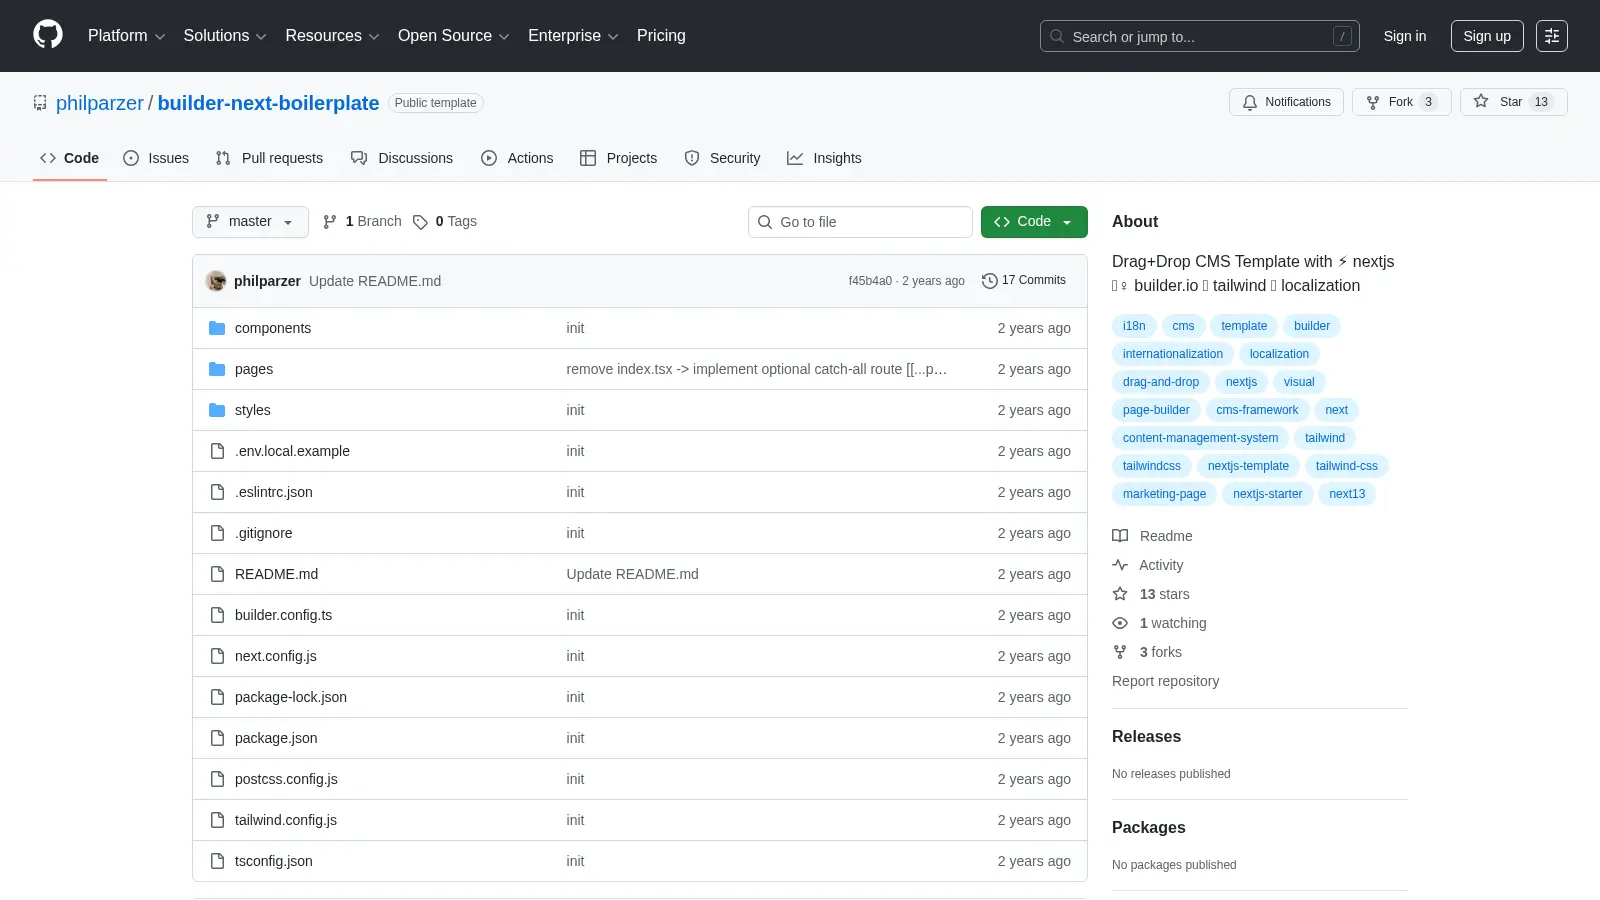This screenshot has width=1600, height=900.
Task: Expand the Enterprise menu
Action: point(573,36)
